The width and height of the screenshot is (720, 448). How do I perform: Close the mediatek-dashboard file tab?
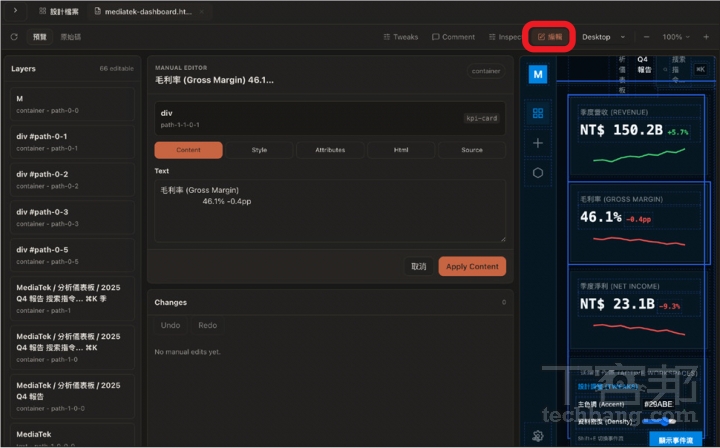202,11
